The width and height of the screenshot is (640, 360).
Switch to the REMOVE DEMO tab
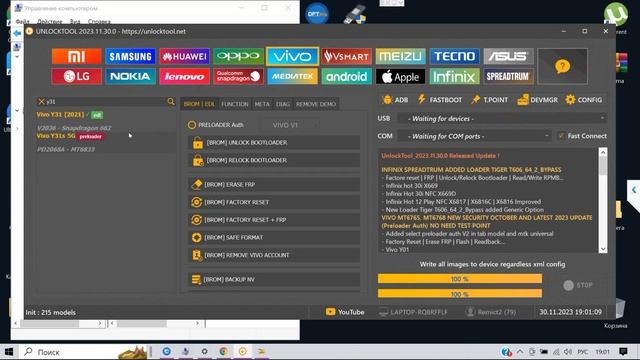316,104
